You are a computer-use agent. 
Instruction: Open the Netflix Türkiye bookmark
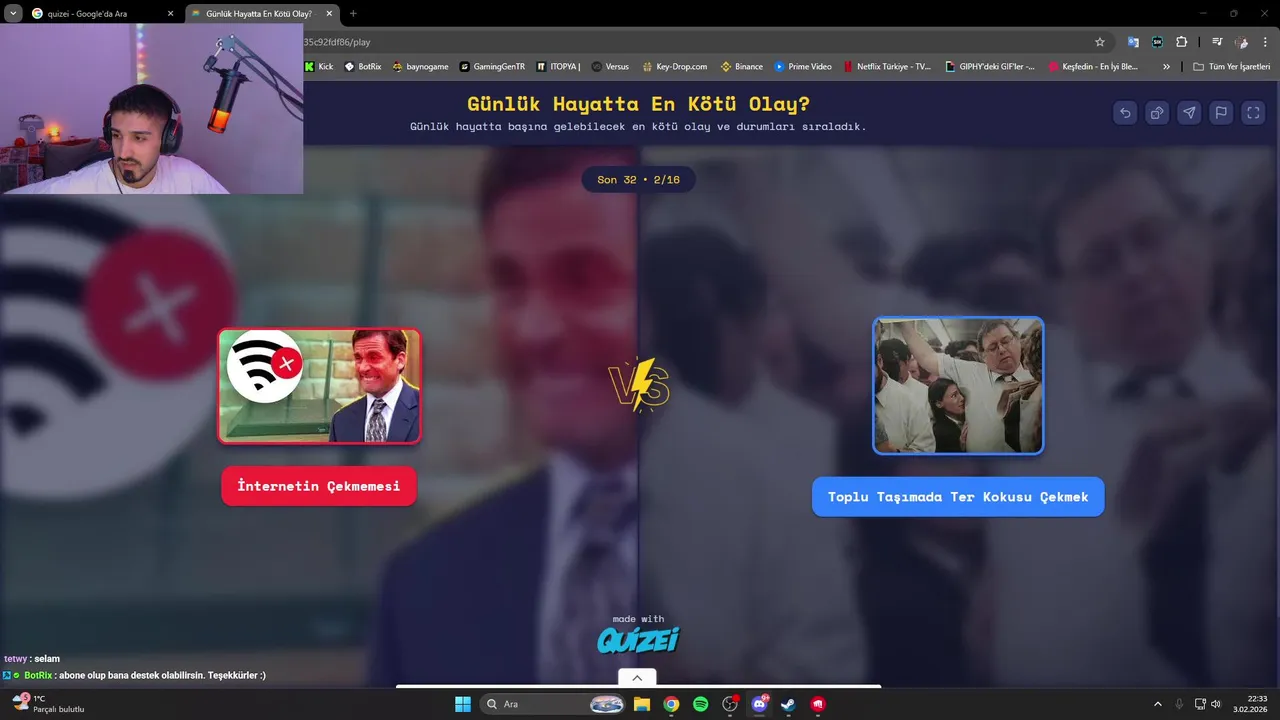tap(887, 67)
